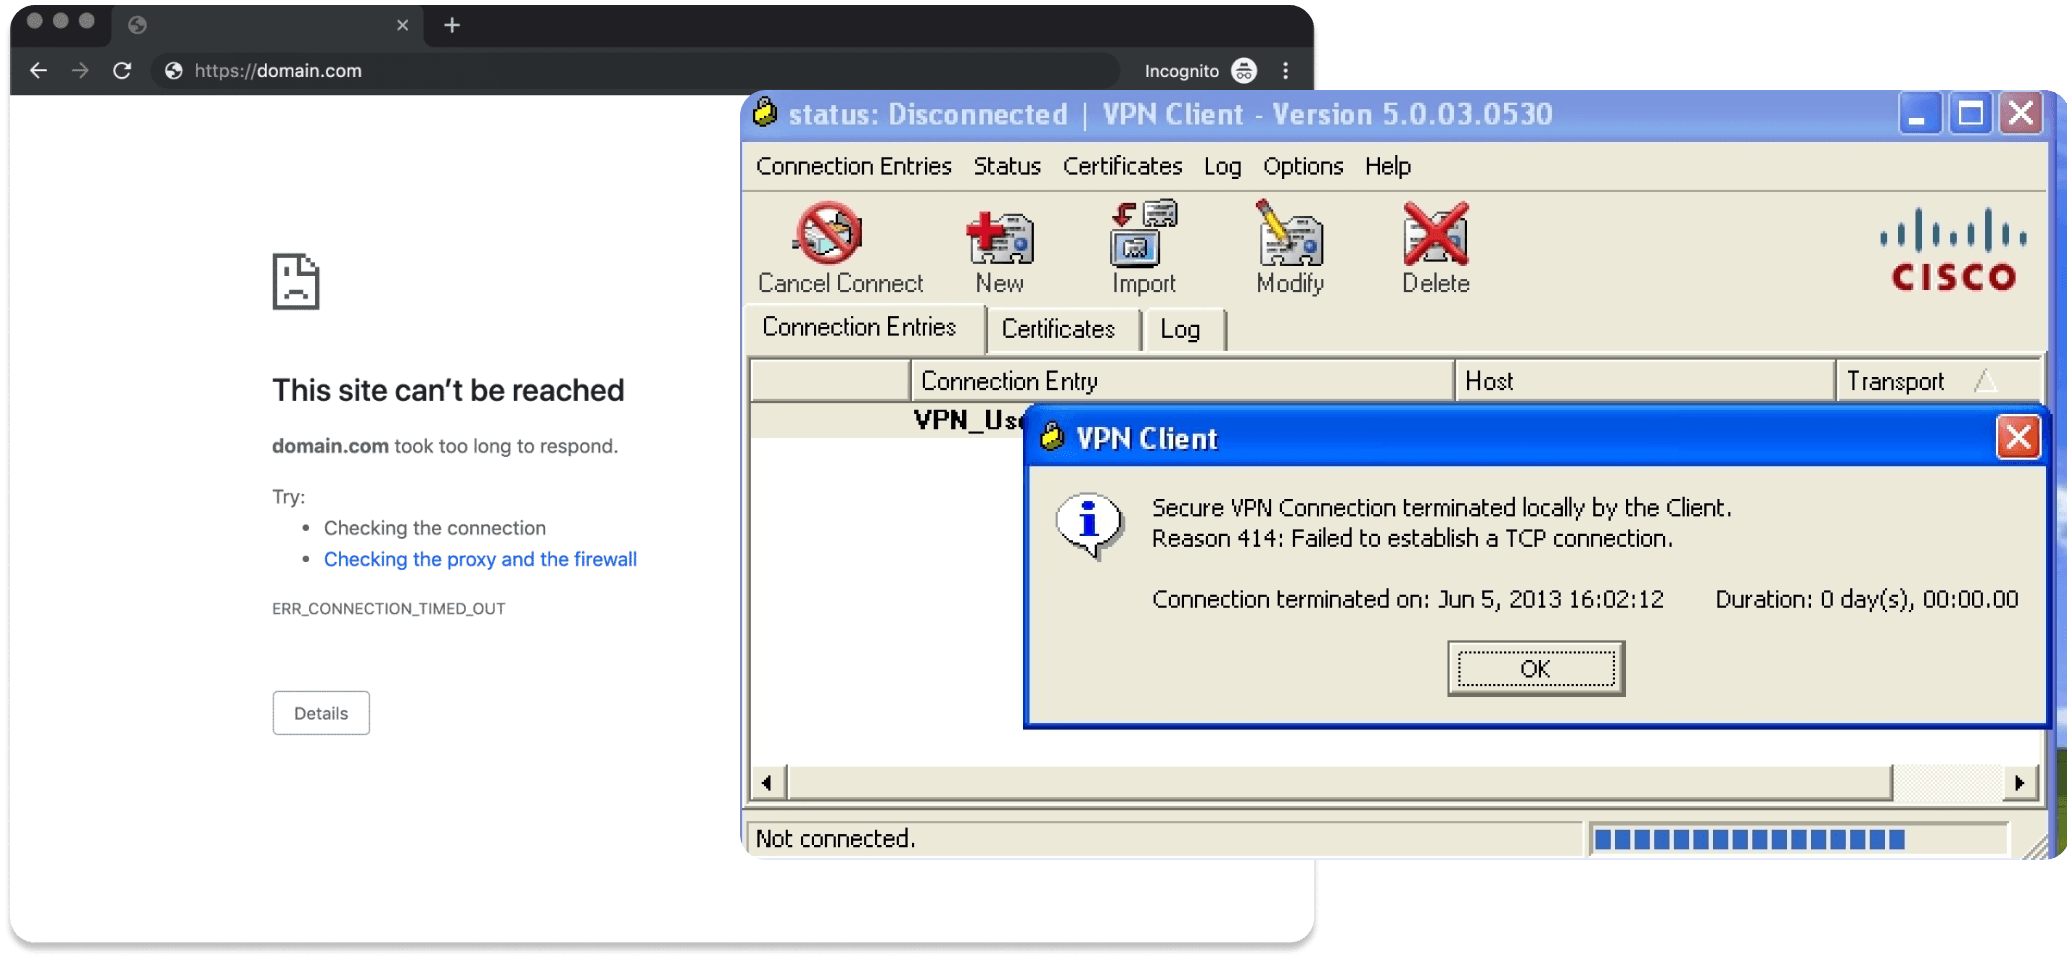2067x957 pixels.
Task: Click the Incognito label in the browser
Action: 1182,71
